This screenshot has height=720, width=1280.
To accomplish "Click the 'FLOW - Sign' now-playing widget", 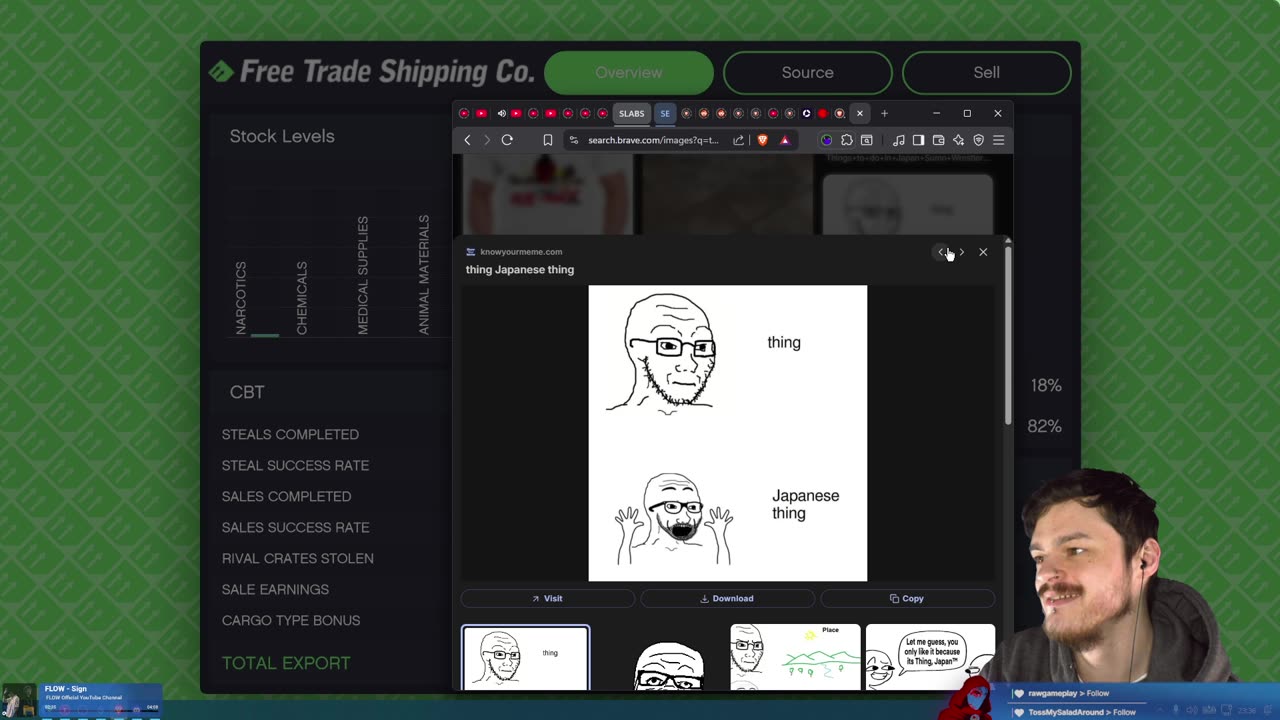I will tap(81, 699).
